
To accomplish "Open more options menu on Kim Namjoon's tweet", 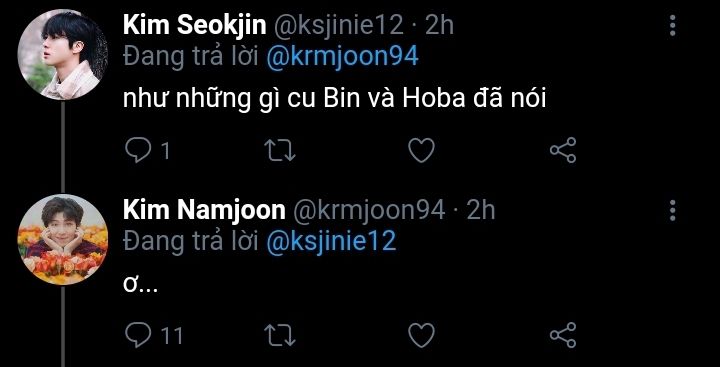I will tap(673, 210).
